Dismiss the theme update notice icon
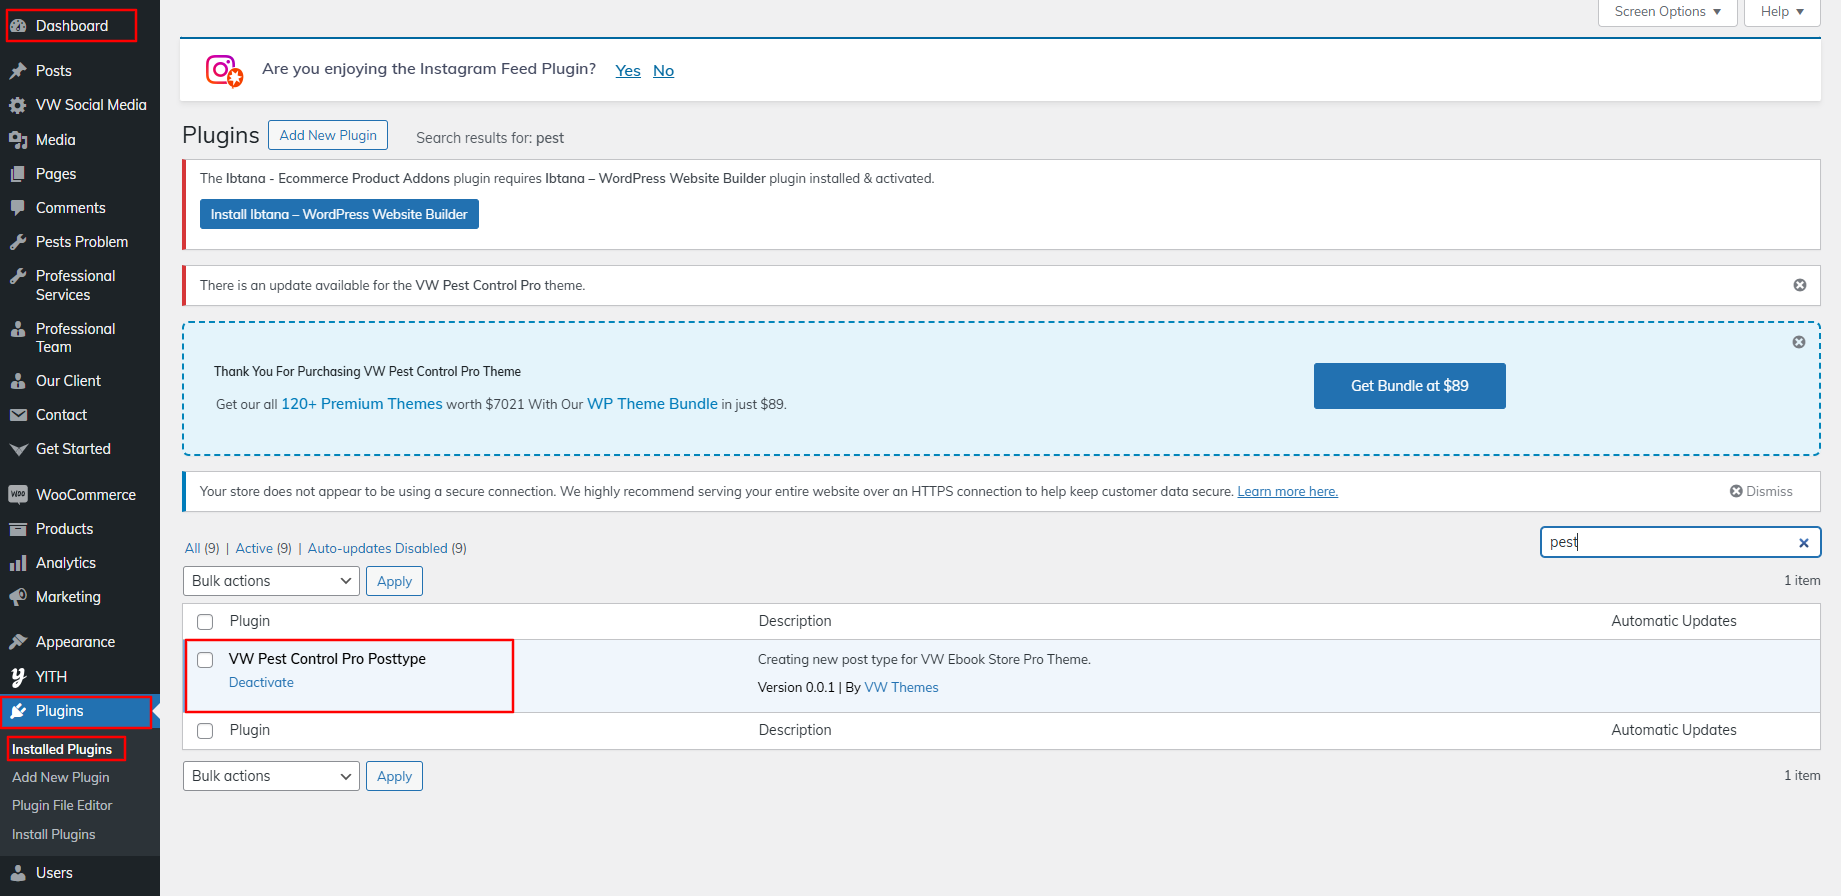The width and height of the screenshot is (1841, 896). (1799, 285)
